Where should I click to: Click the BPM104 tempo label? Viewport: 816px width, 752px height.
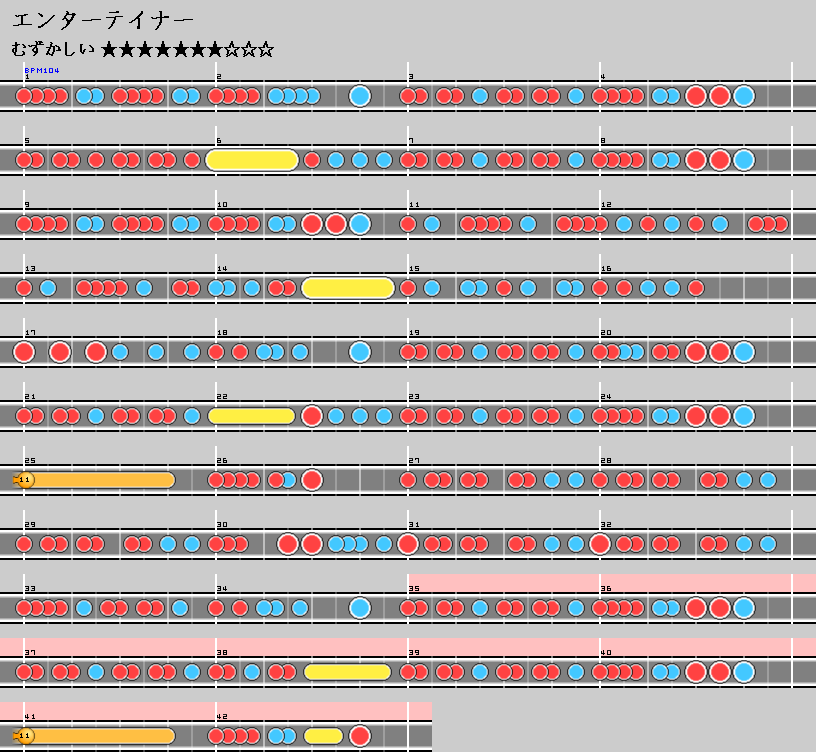coord(42,71)
